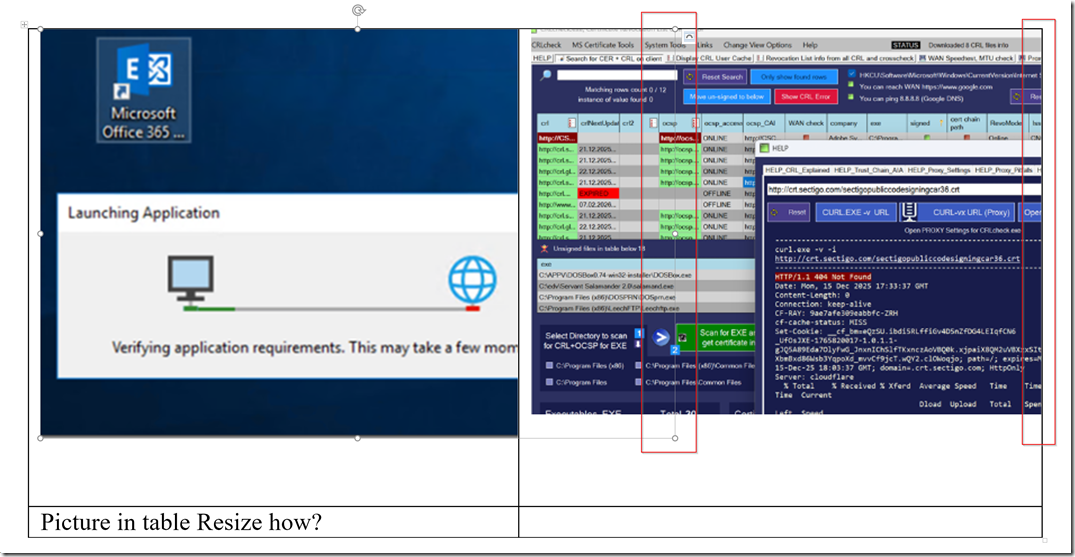
Task: Click the CURL.EXE -v URL button
Action: 857,213
